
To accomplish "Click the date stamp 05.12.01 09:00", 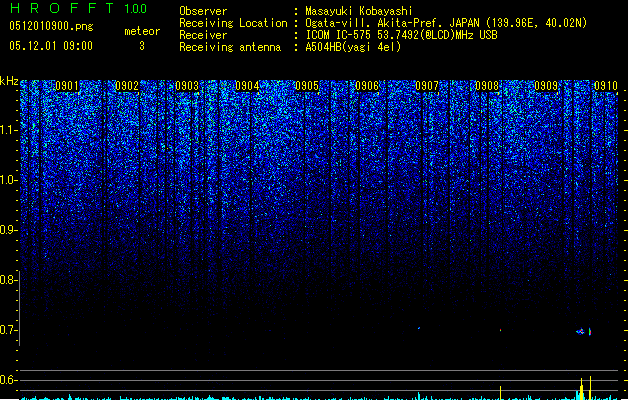I will [51, 46].
